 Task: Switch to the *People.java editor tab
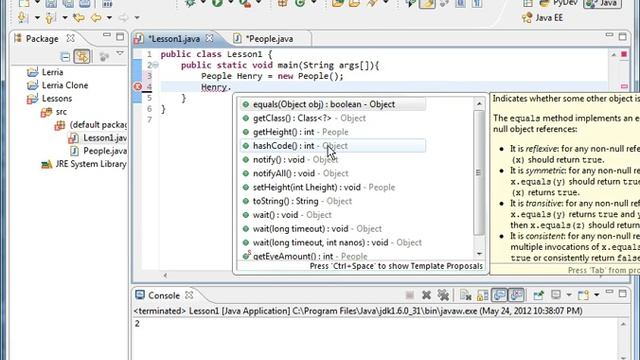point(269,39)
